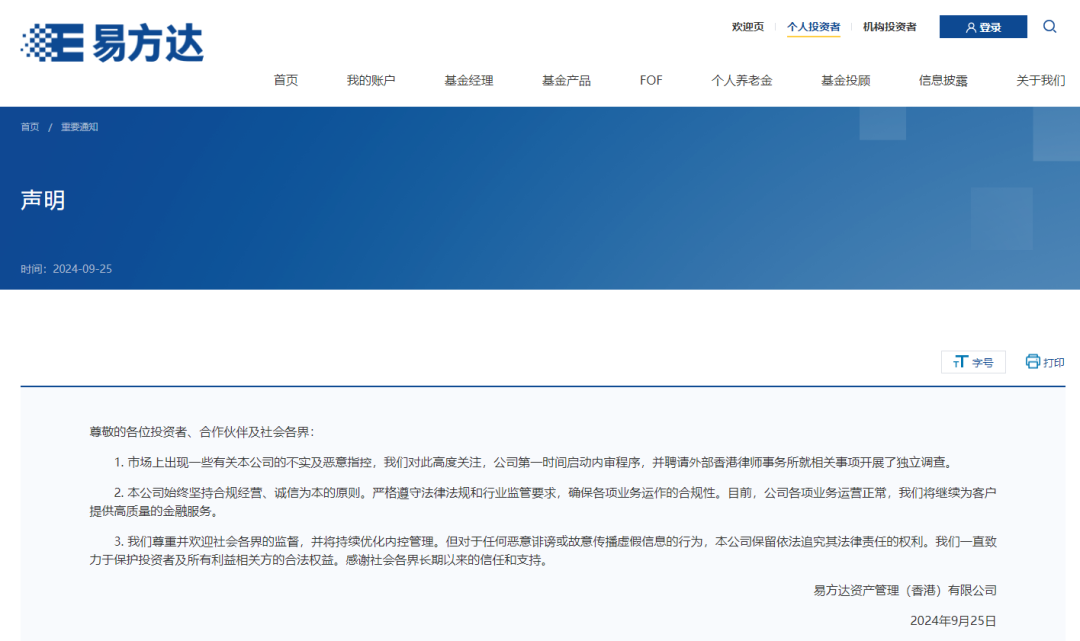Select 个人投资者 investor tab

tap(813, 27)
